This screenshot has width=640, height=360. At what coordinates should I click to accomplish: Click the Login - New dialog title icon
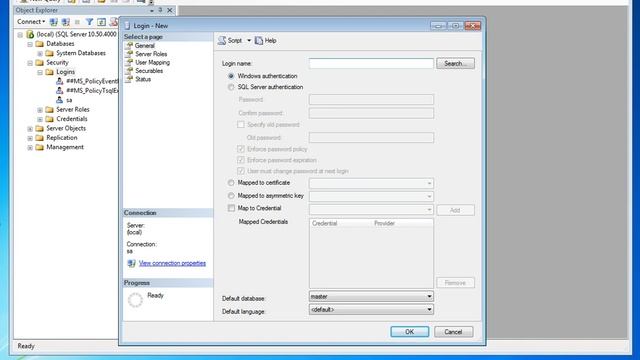[127, 26]
